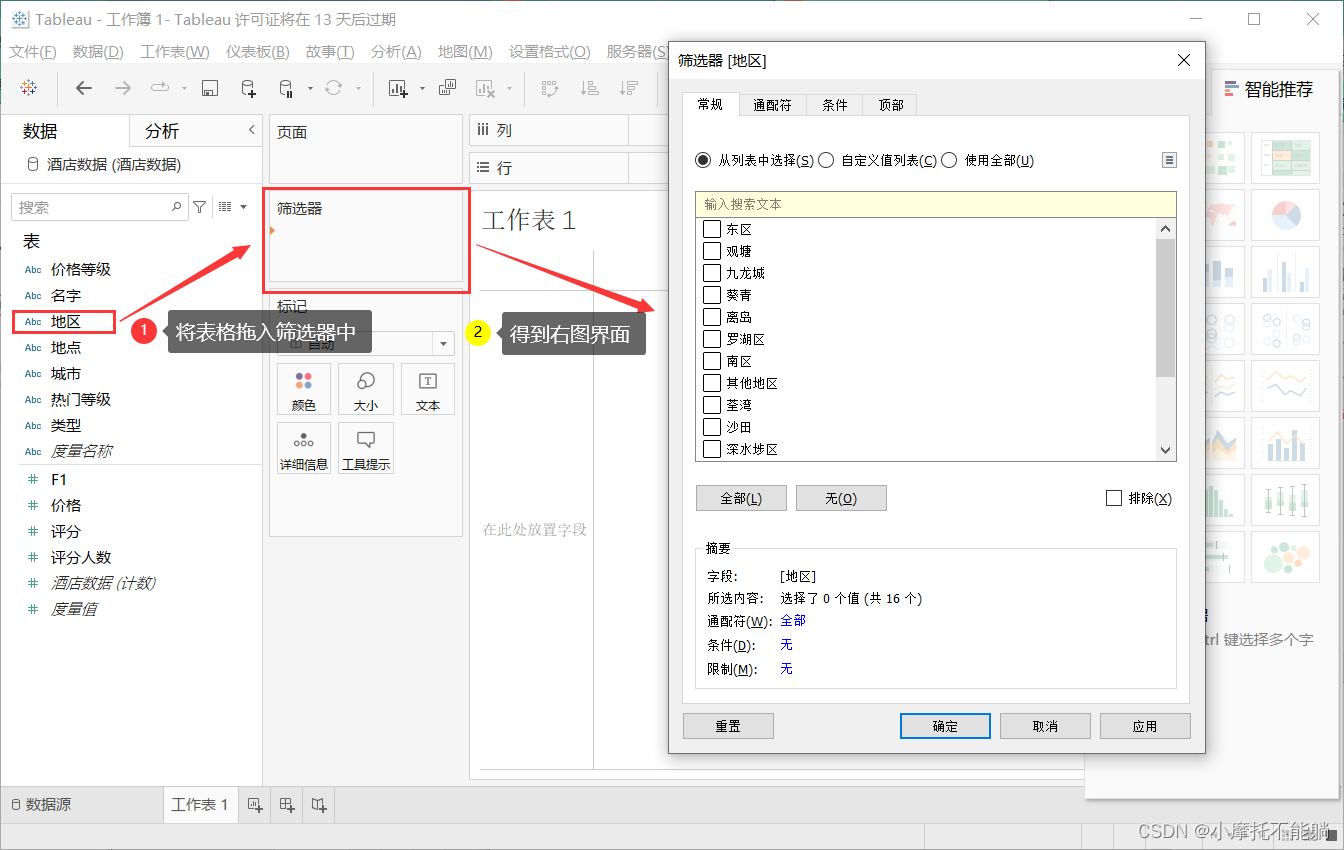Click the Tableau start page logo icon
Screen dimensions: 1344x850
coord(29,88)
